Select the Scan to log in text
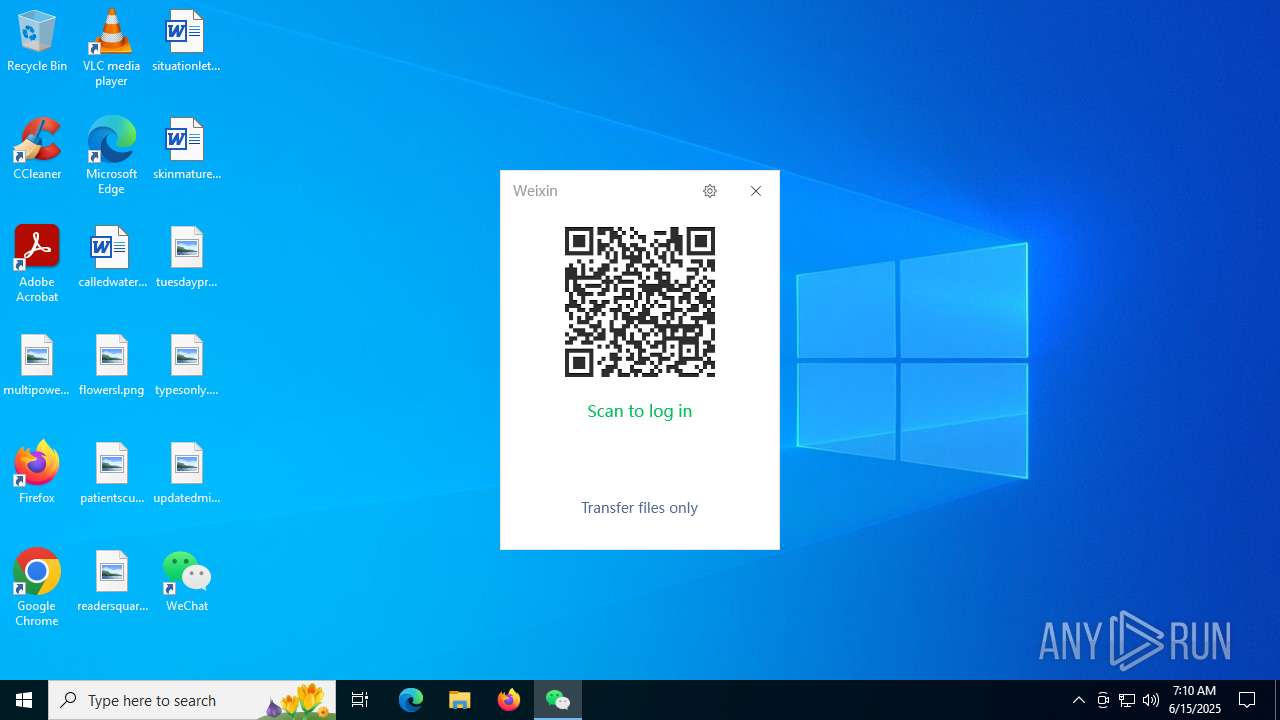 (x=640, y=411)
